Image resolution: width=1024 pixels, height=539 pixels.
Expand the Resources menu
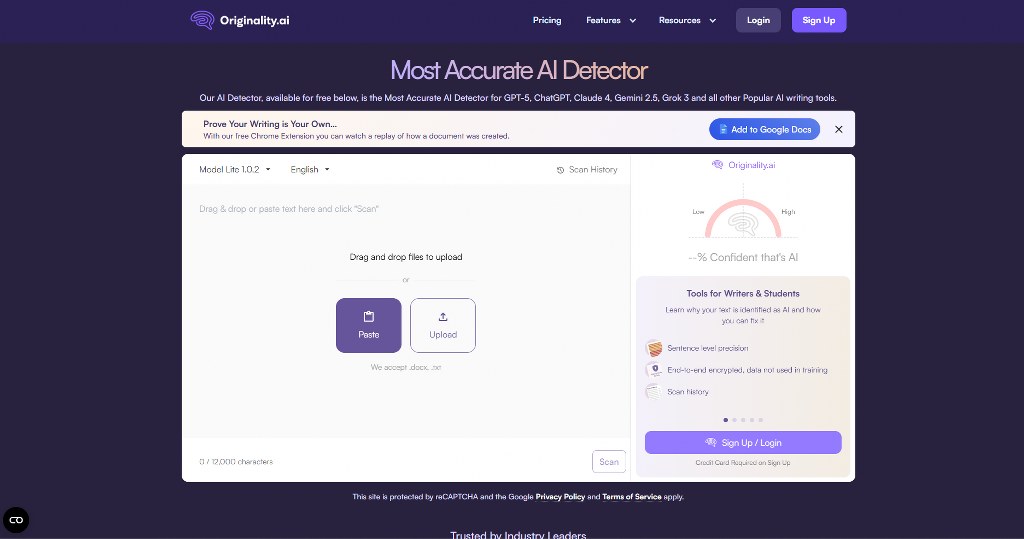tap(687, 20)
